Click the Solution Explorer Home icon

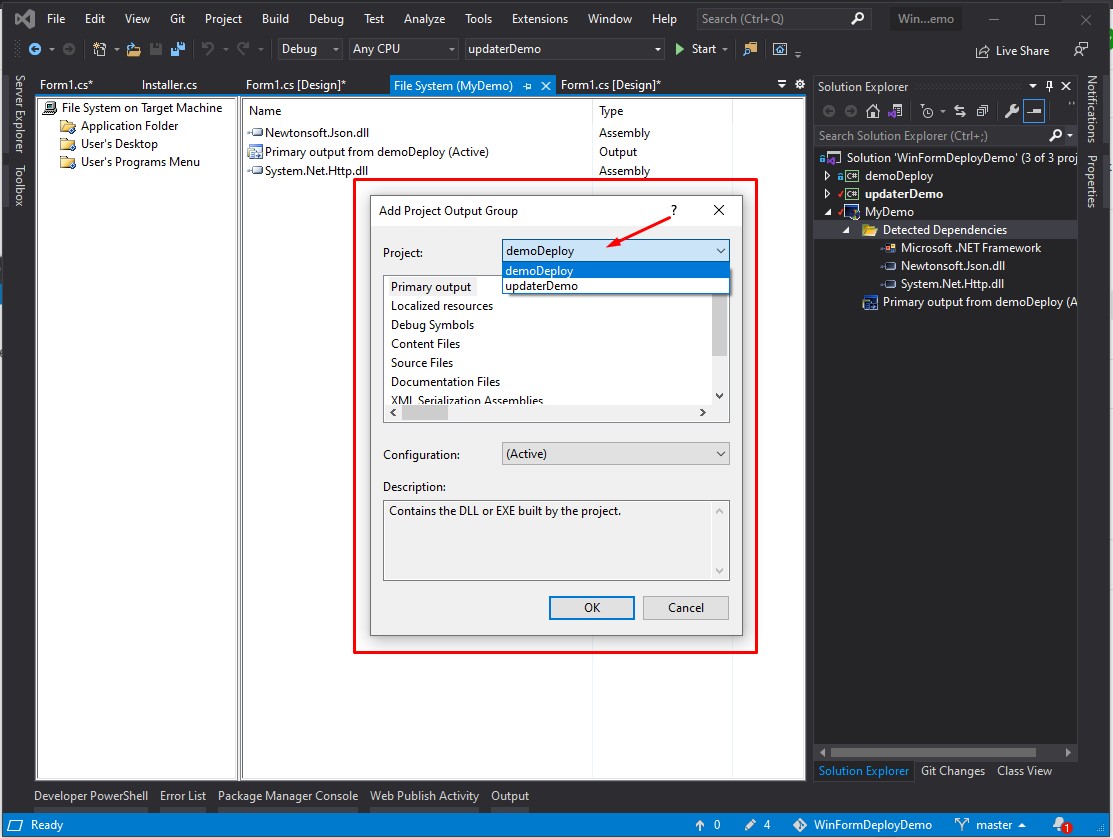pos(872,111)
